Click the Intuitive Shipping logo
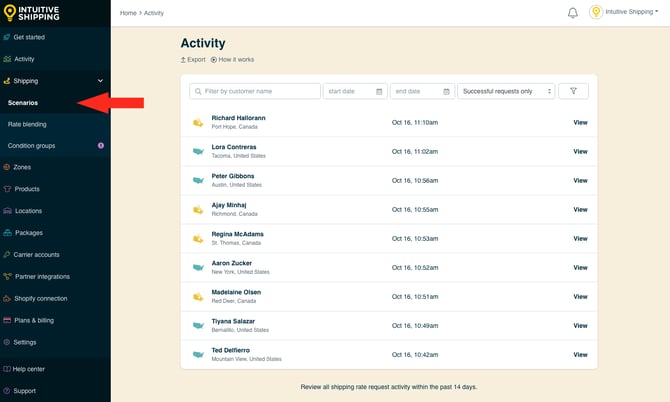 (31, 13)
